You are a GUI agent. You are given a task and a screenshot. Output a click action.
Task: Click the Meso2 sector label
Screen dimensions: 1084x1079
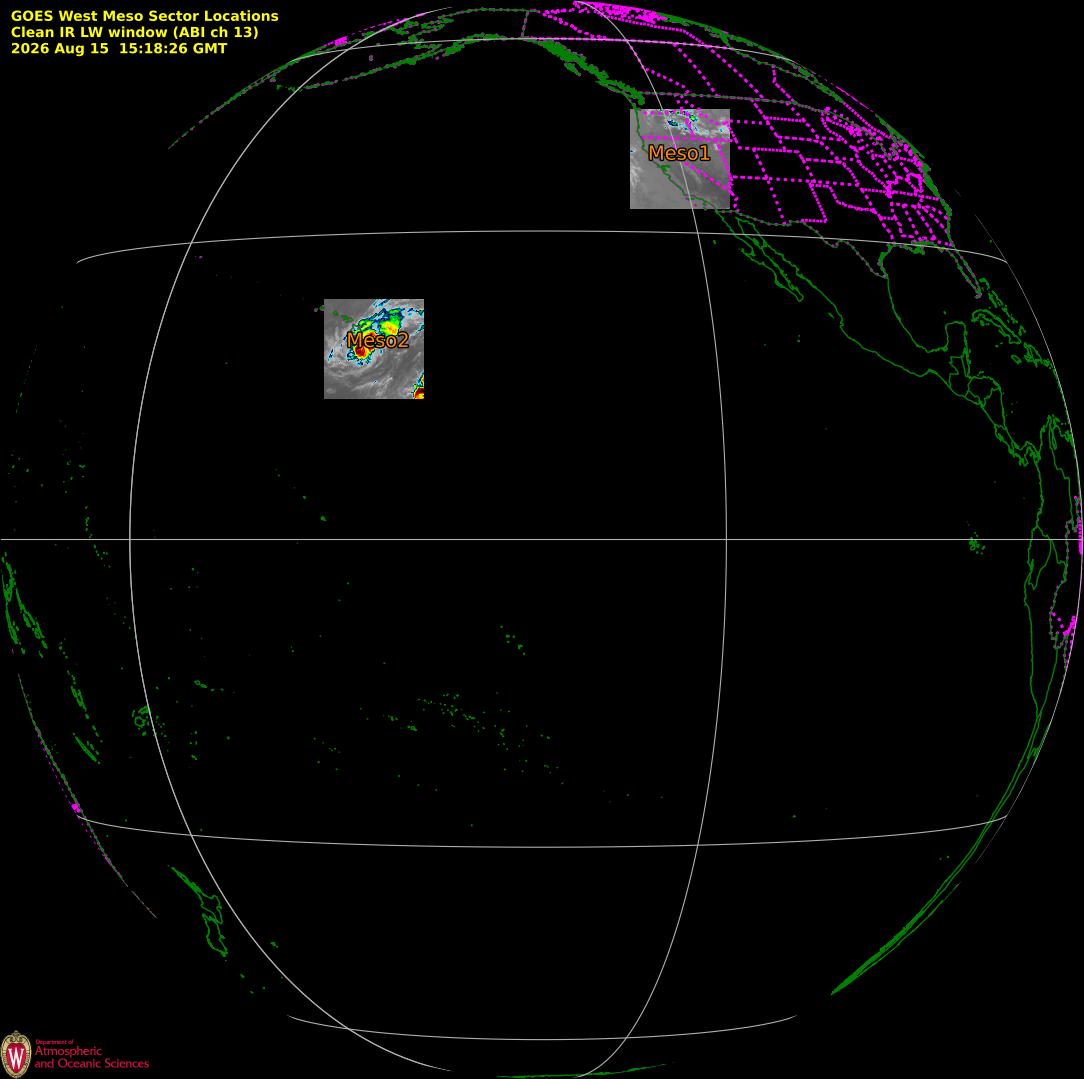coord(377,339)
